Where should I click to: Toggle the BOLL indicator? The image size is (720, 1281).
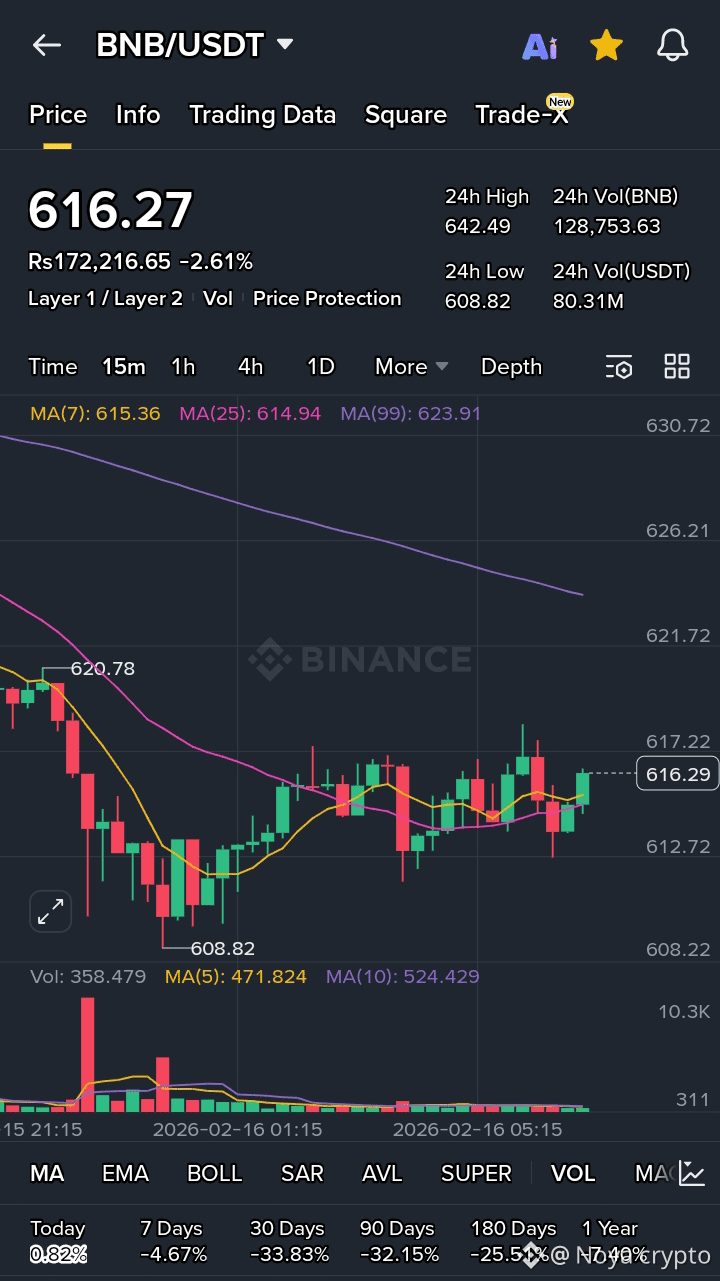coord(215,1173)
